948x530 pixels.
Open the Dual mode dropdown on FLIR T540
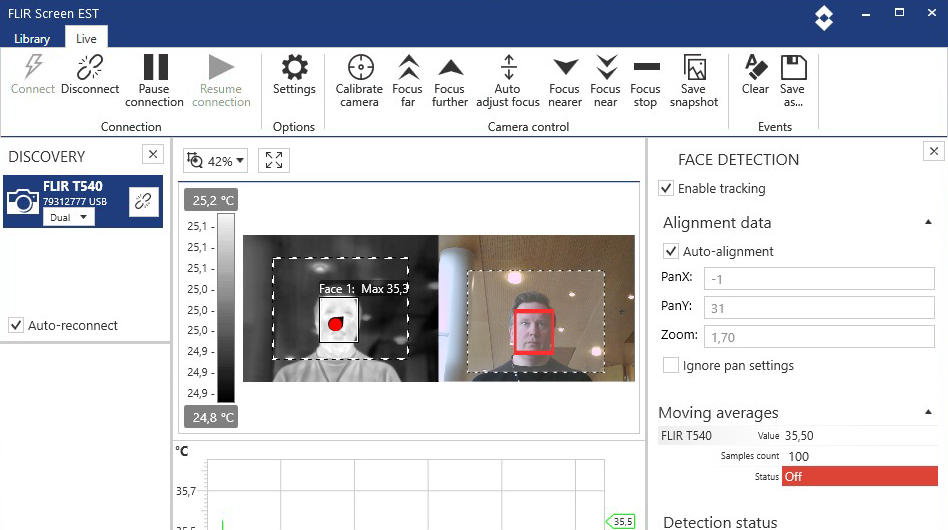(69, 217)
